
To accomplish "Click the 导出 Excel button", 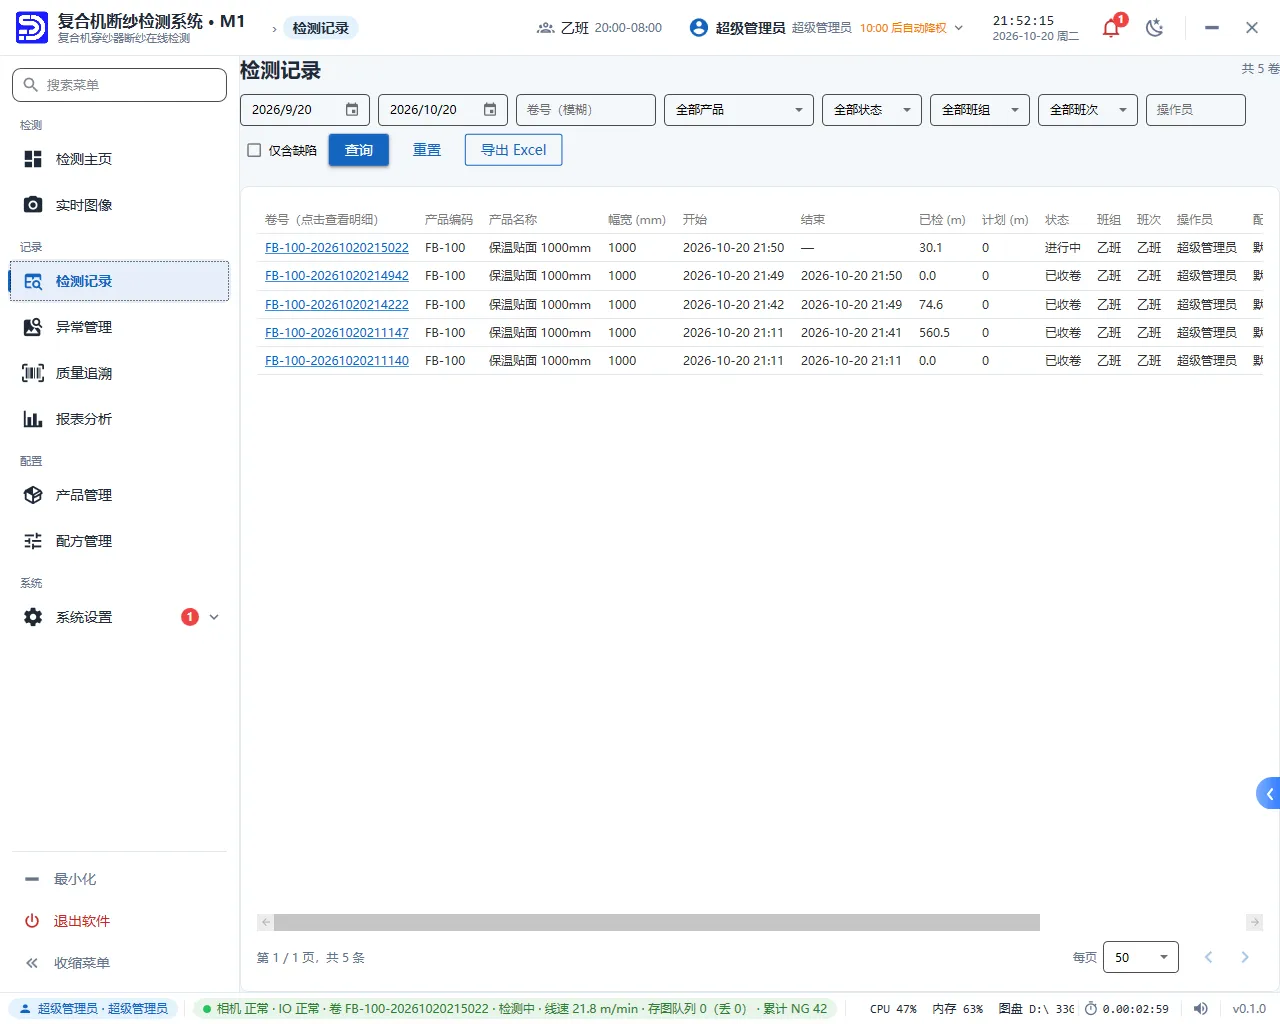I will click(x=514, y=150).
